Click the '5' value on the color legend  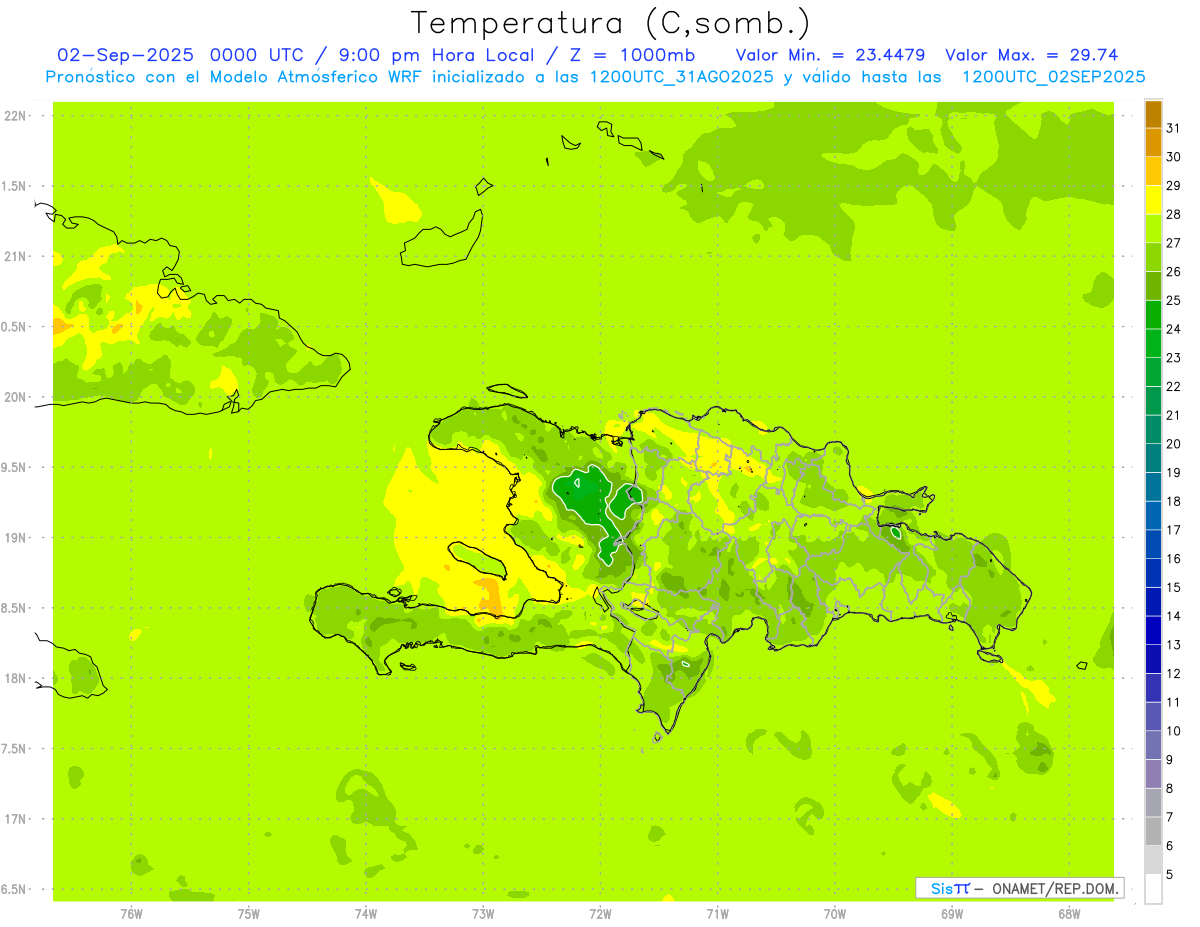click(1170, 875)
